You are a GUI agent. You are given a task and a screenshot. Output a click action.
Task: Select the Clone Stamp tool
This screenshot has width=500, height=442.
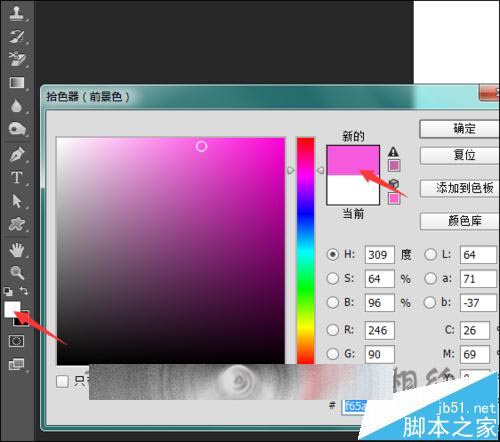17,13
